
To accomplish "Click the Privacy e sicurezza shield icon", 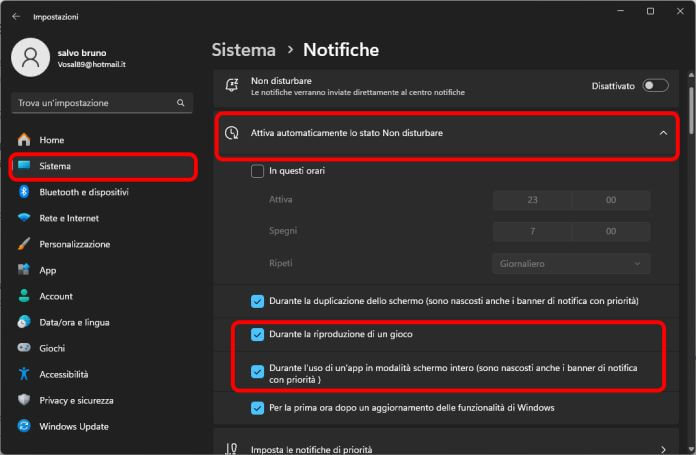I will (x=24, y=400).
